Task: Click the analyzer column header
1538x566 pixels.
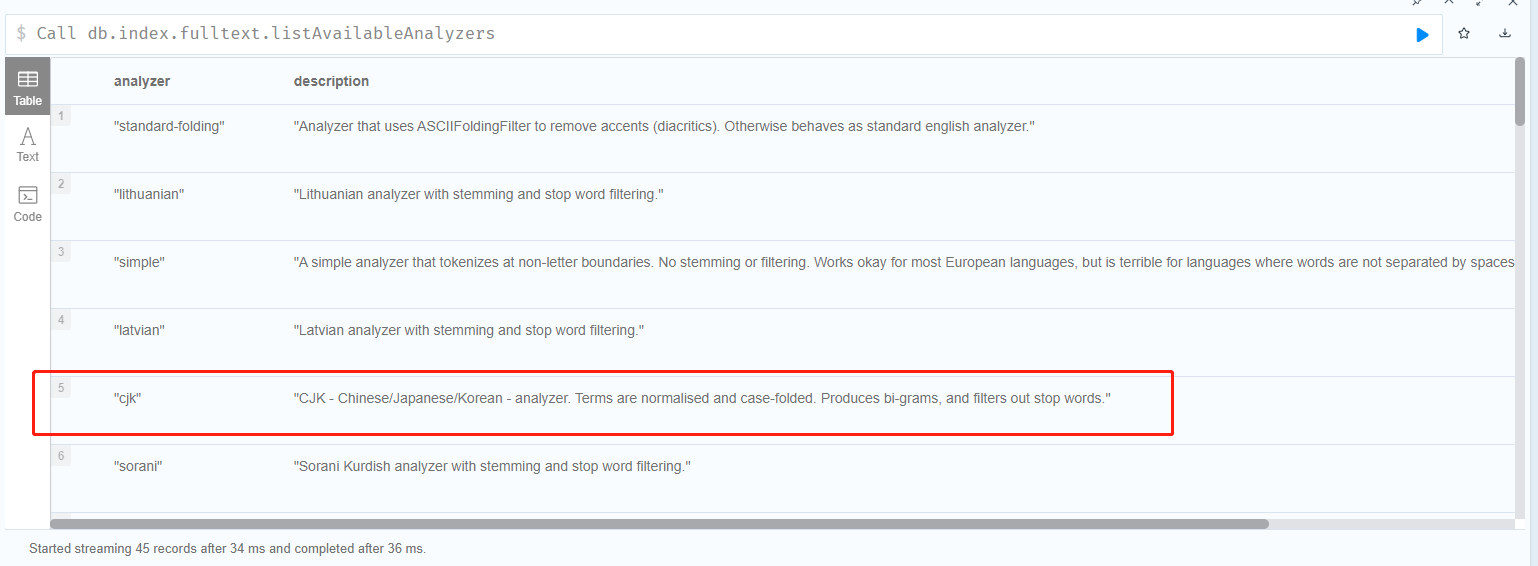Action: 142,81
